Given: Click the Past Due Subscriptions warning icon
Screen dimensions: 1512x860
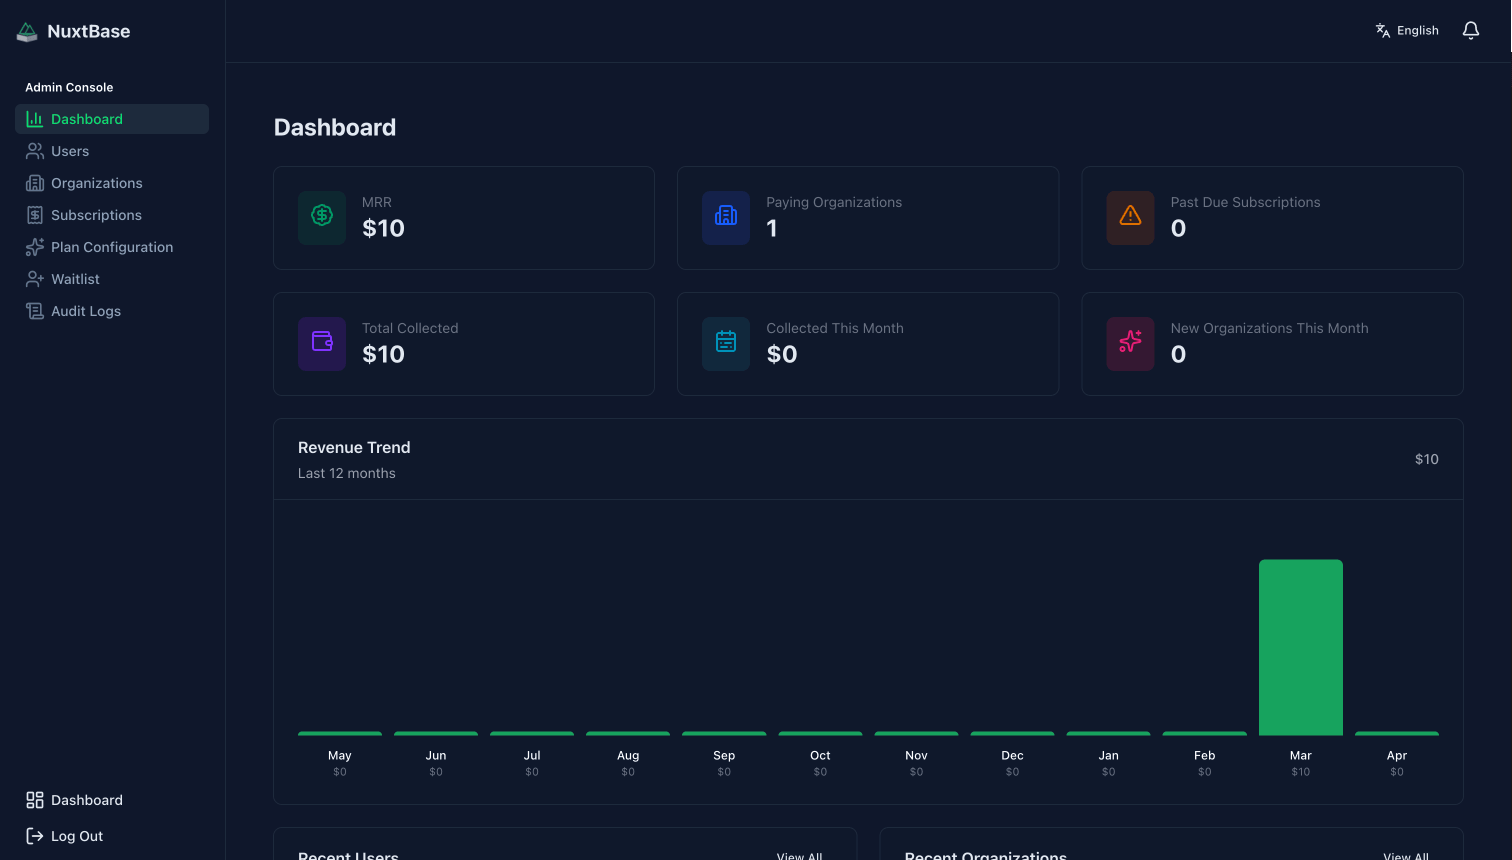Looking at the screenshot, I should pos(1130,217).
